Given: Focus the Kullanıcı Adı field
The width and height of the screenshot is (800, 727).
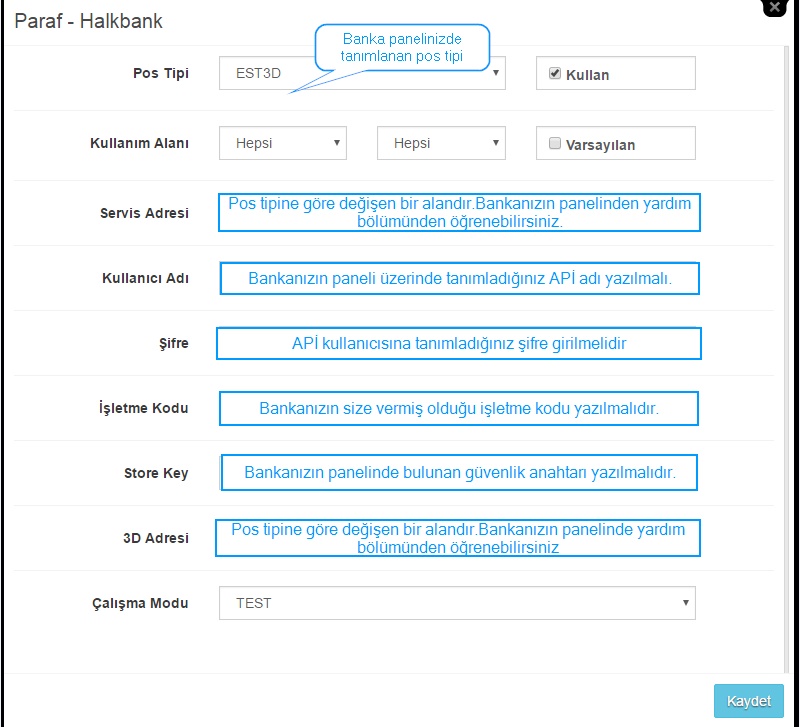Looking at the screenshot, I should 459,278.
